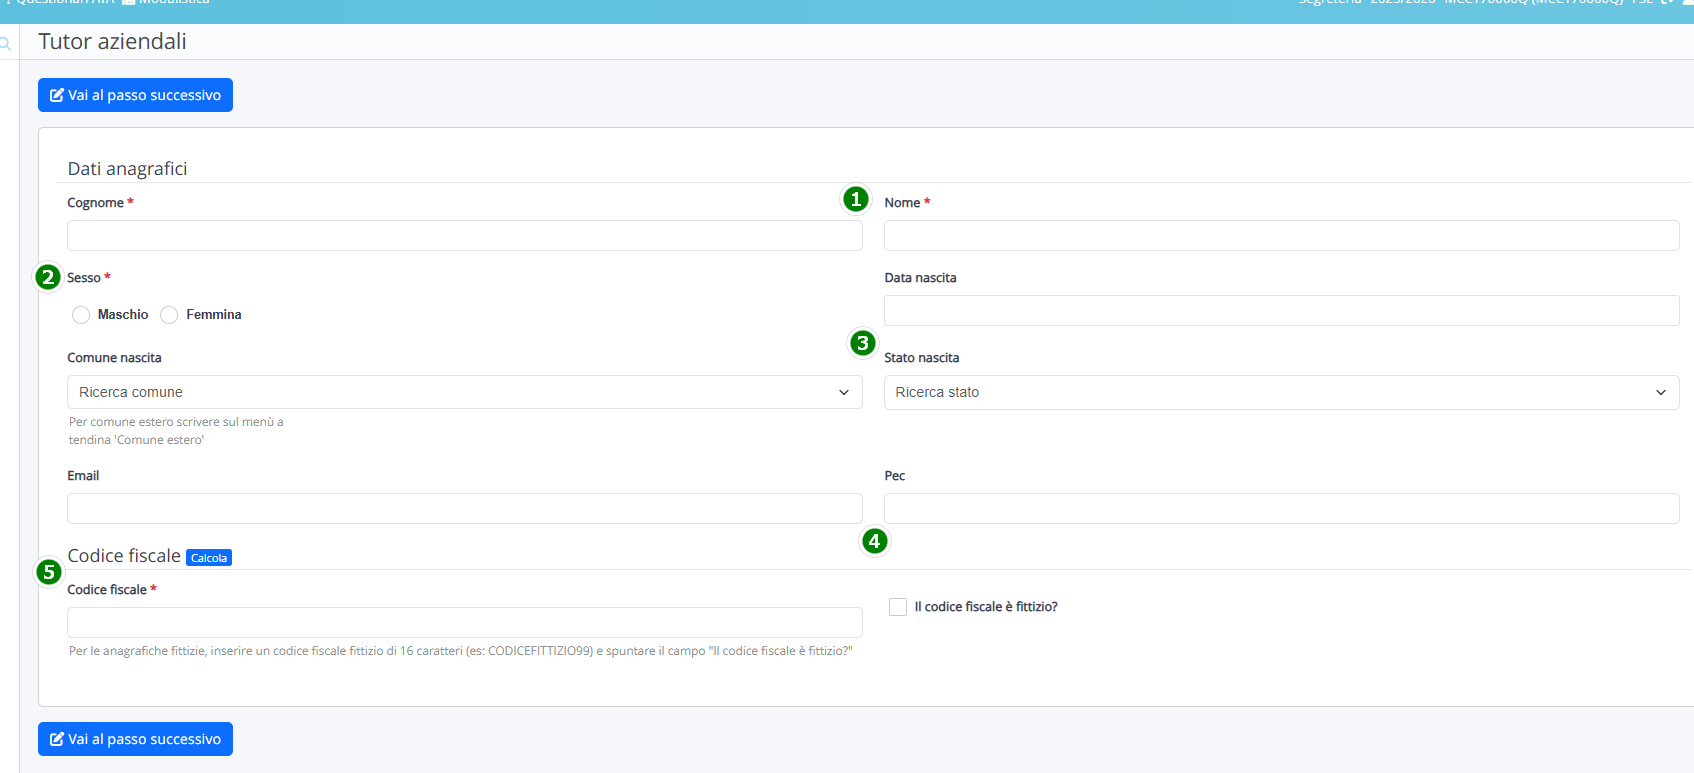Select the Femmina radio button

point(169,315)
